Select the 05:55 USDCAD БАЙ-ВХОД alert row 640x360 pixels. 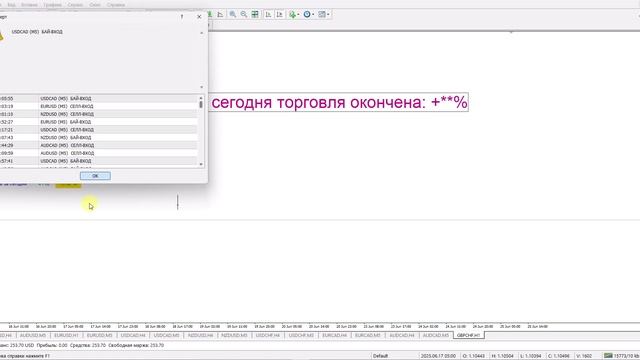pyautogui.click(x=98, y=98)
